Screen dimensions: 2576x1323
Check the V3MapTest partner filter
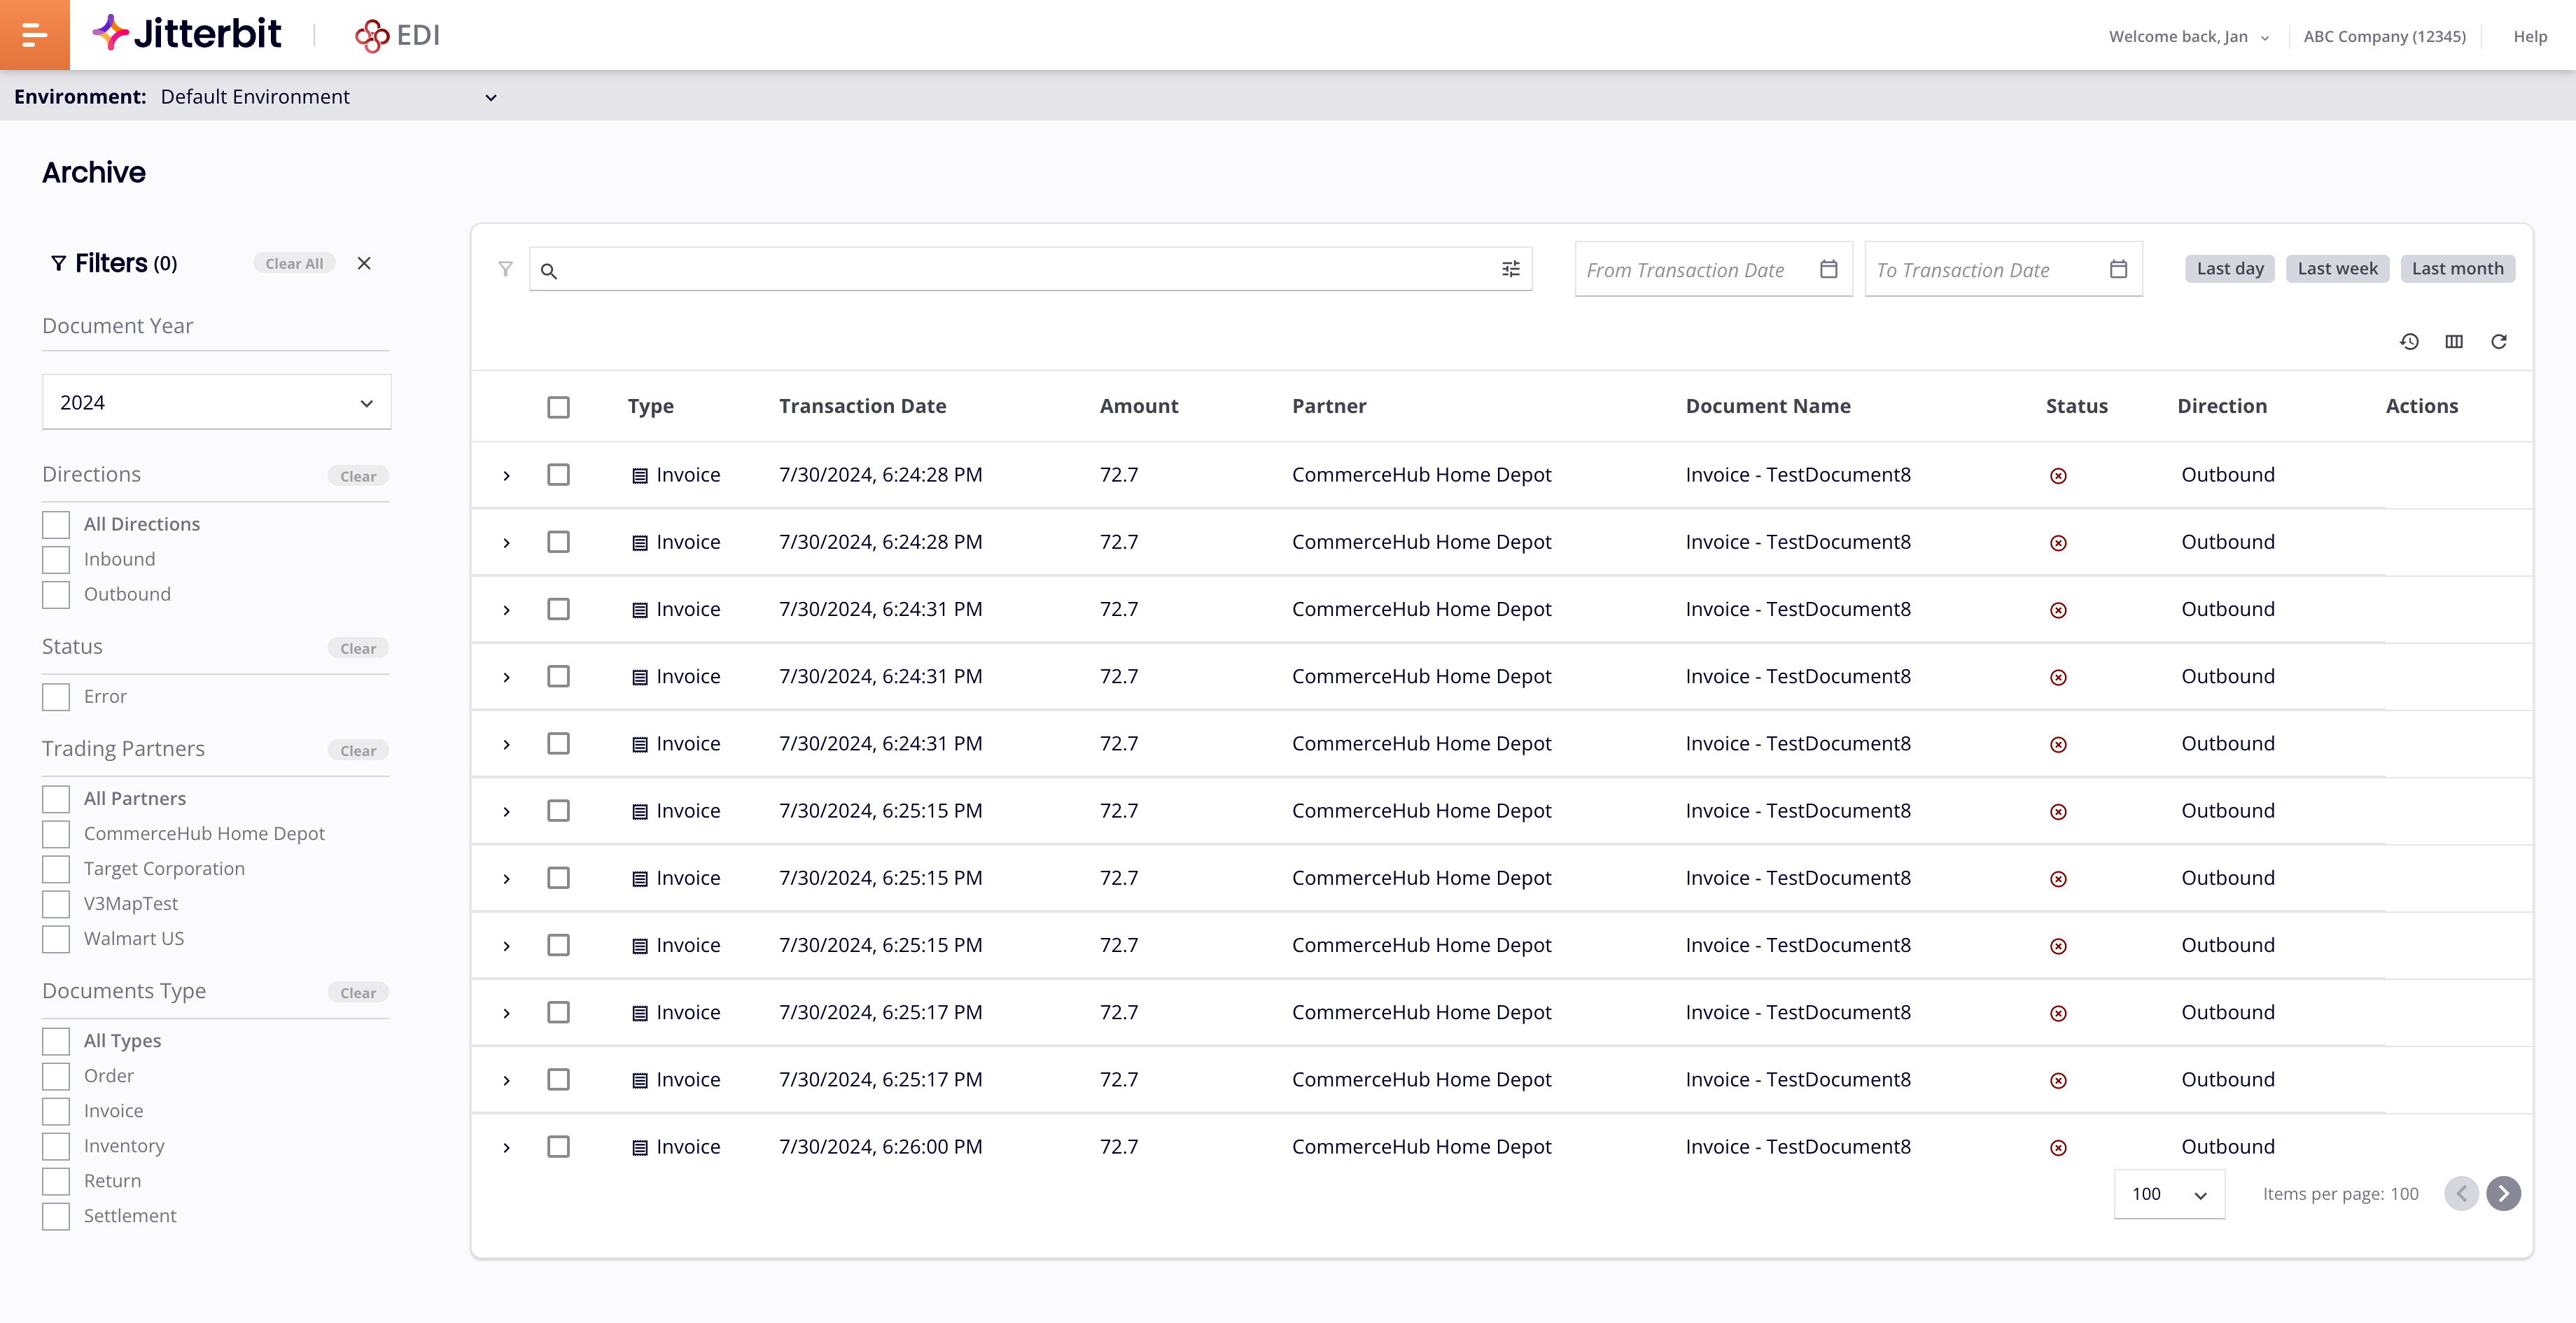pos(56,904)
